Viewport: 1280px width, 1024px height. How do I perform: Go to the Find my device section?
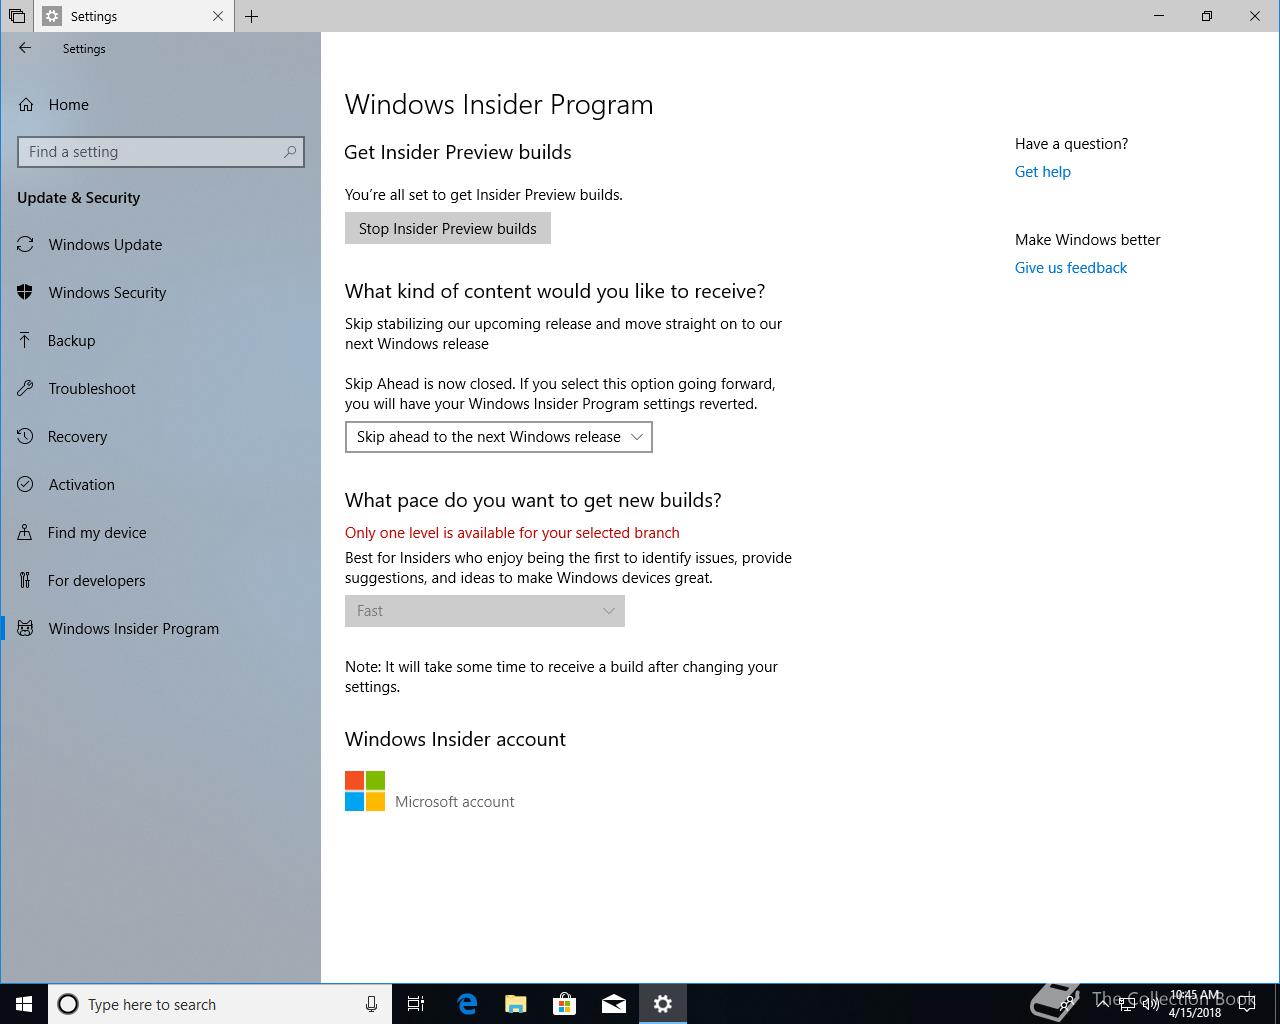[x=160, y=533]
